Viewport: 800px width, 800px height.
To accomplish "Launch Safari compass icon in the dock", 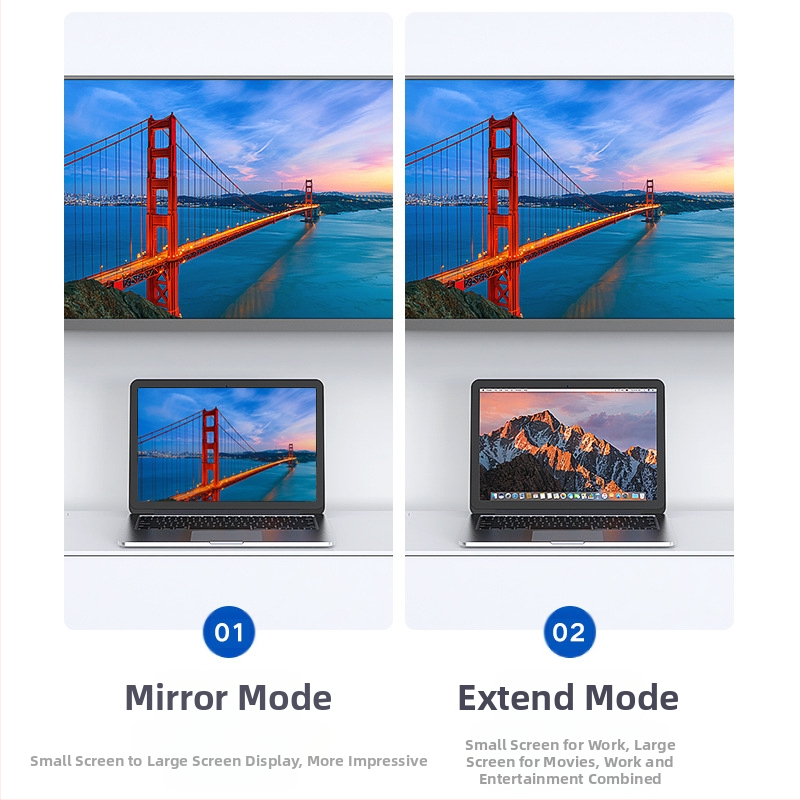I will coord(515,496).
